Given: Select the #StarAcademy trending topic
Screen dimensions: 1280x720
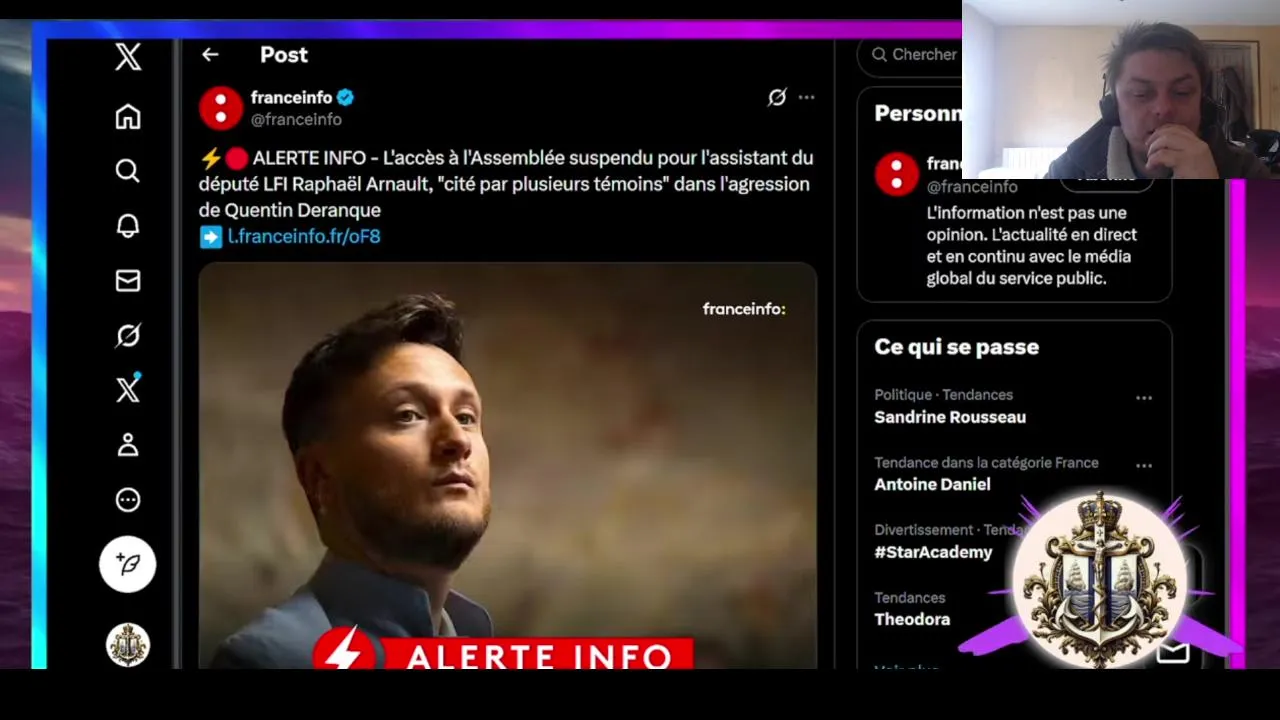Looking at the screenshot, I should point(933,552).
